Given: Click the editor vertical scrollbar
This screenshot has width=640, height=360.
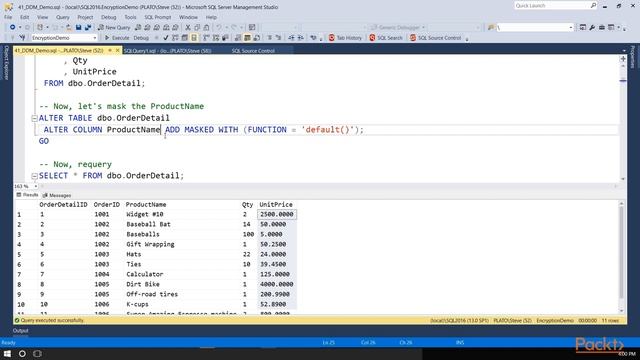Looking at the screenshot, I should (x=623, y=122).
